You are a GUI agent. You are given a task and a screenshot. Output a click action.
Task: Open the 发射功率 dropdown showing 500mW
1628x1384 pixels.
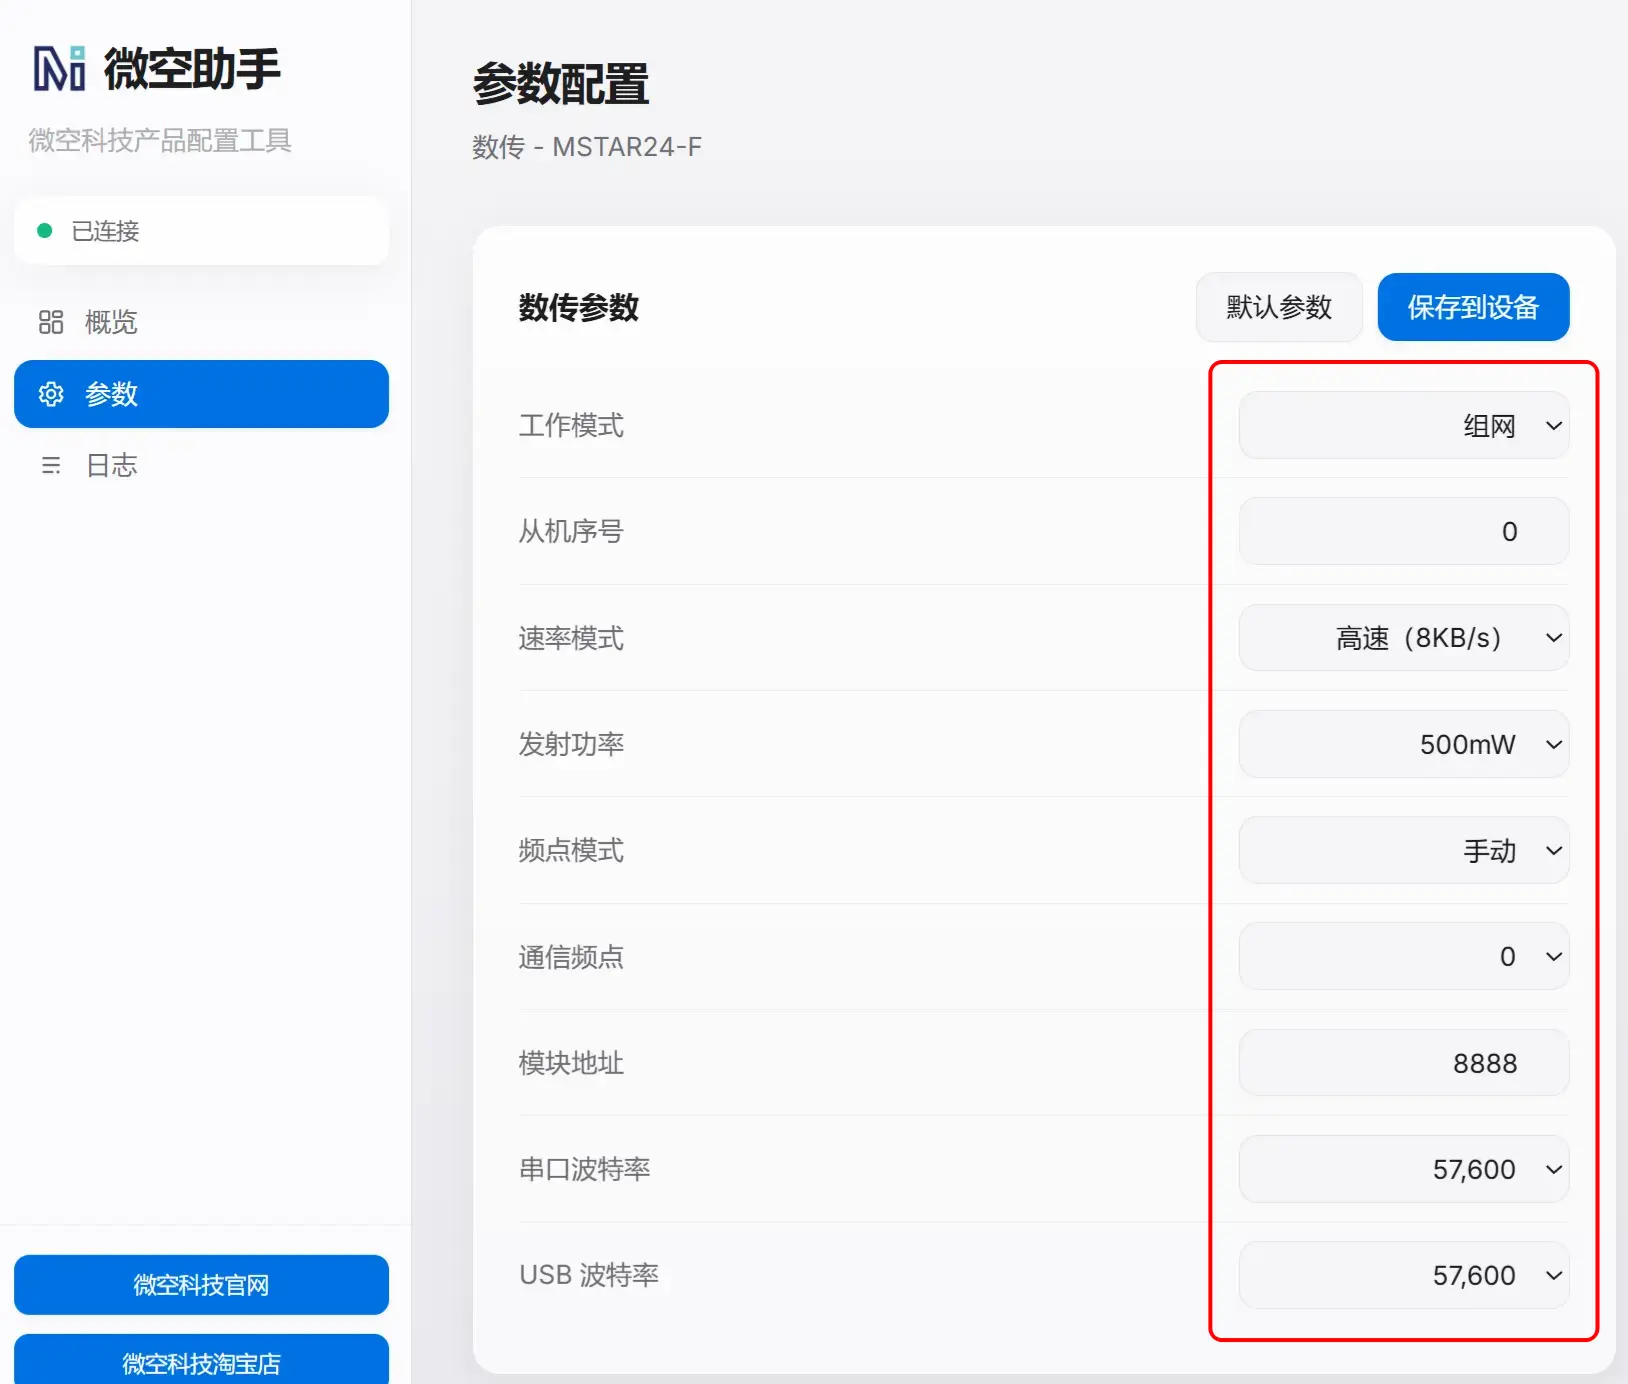tap(1403, 744)
